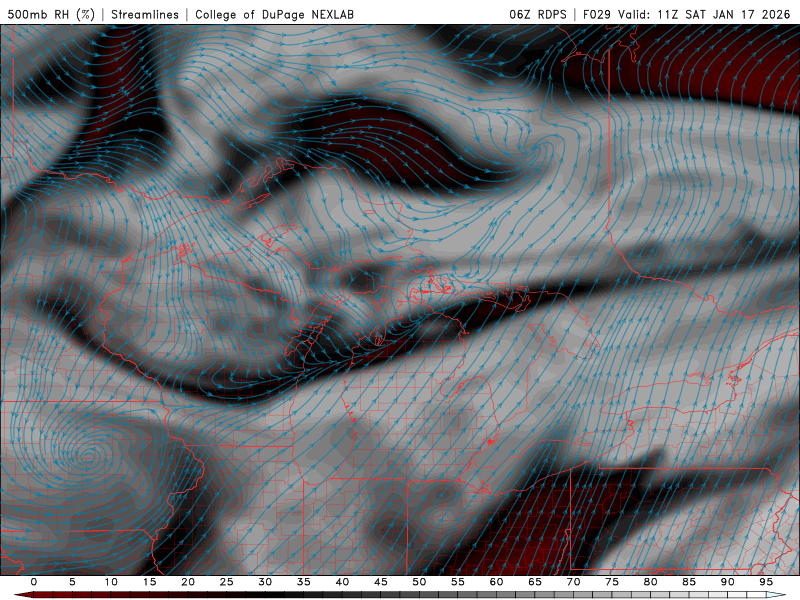
Task: Click the "65" value on the legend scale
Action: [535, 582]
